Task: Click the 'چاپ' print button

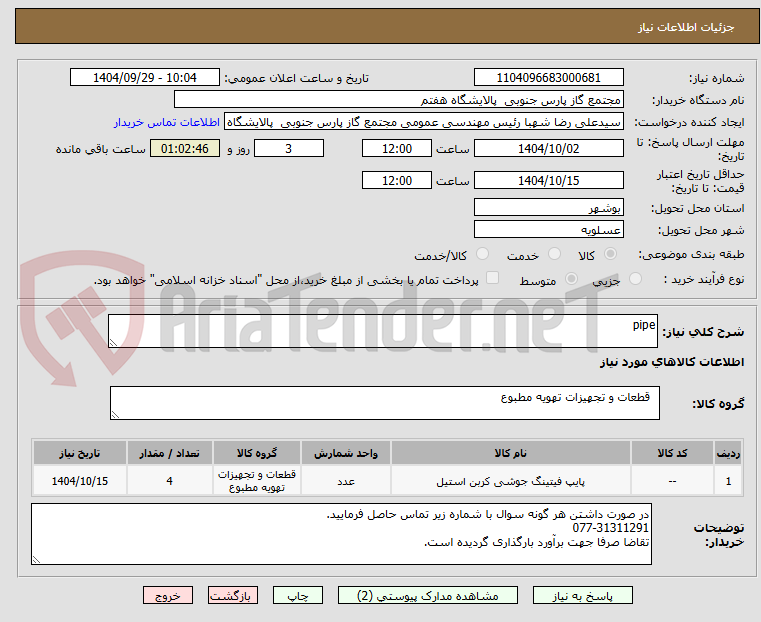Action: click(x=298, y=595)
